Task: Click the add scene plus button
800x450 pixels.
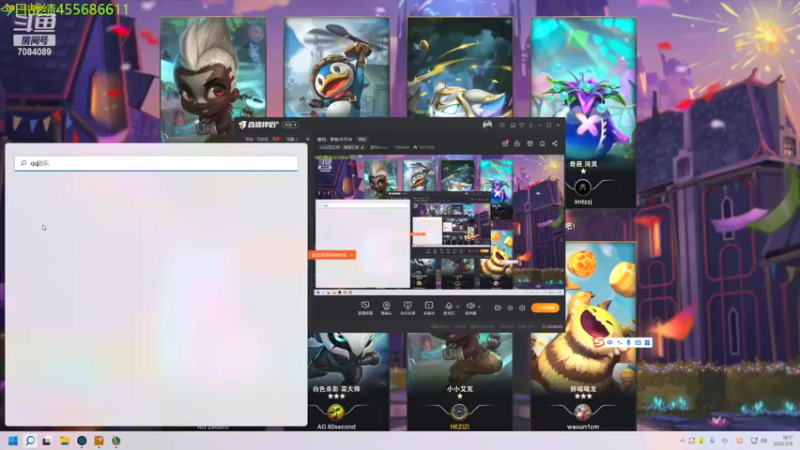Action: click(307, 139)
